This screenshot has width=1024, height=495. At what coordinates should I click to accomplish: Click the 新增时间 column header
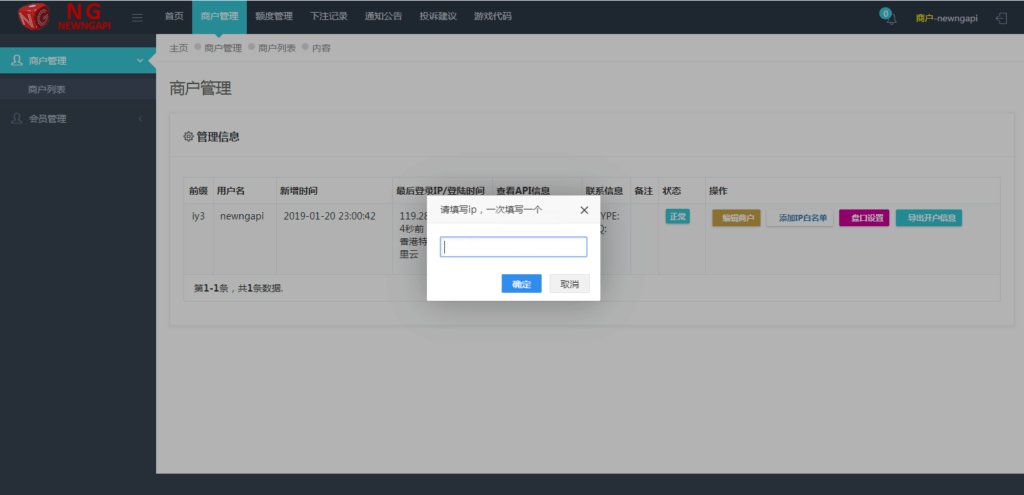(x=298, y=191)
